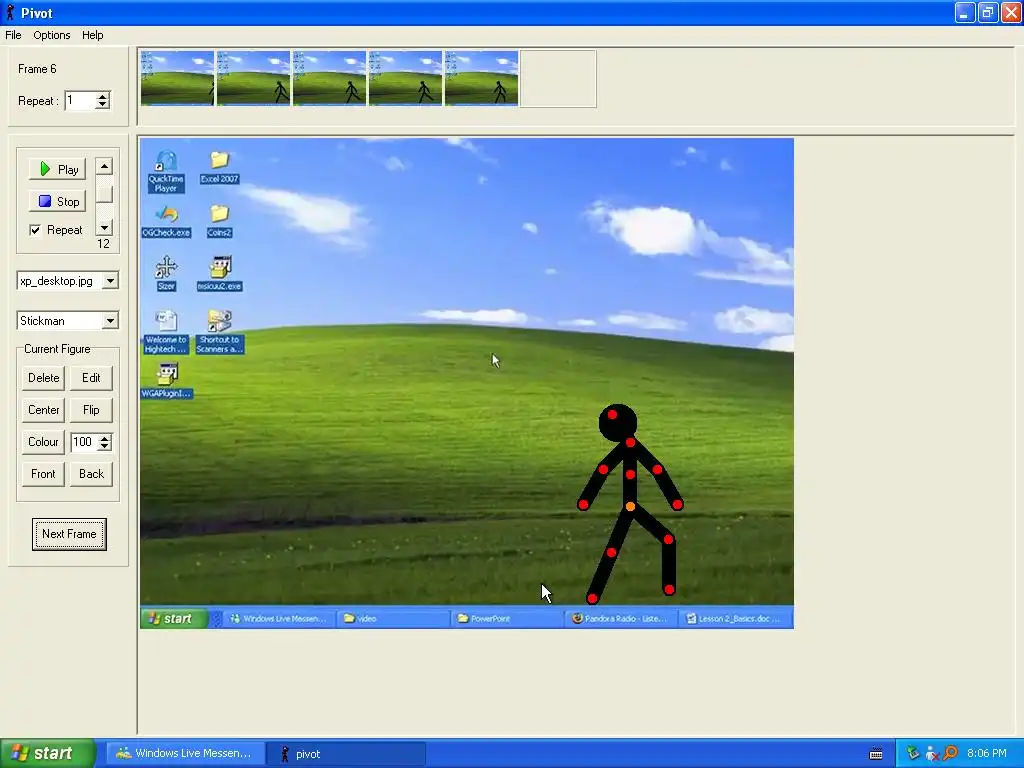1024x768 pixels.
Task: Click the red left foot handle
Action: [x=592, y=598]
